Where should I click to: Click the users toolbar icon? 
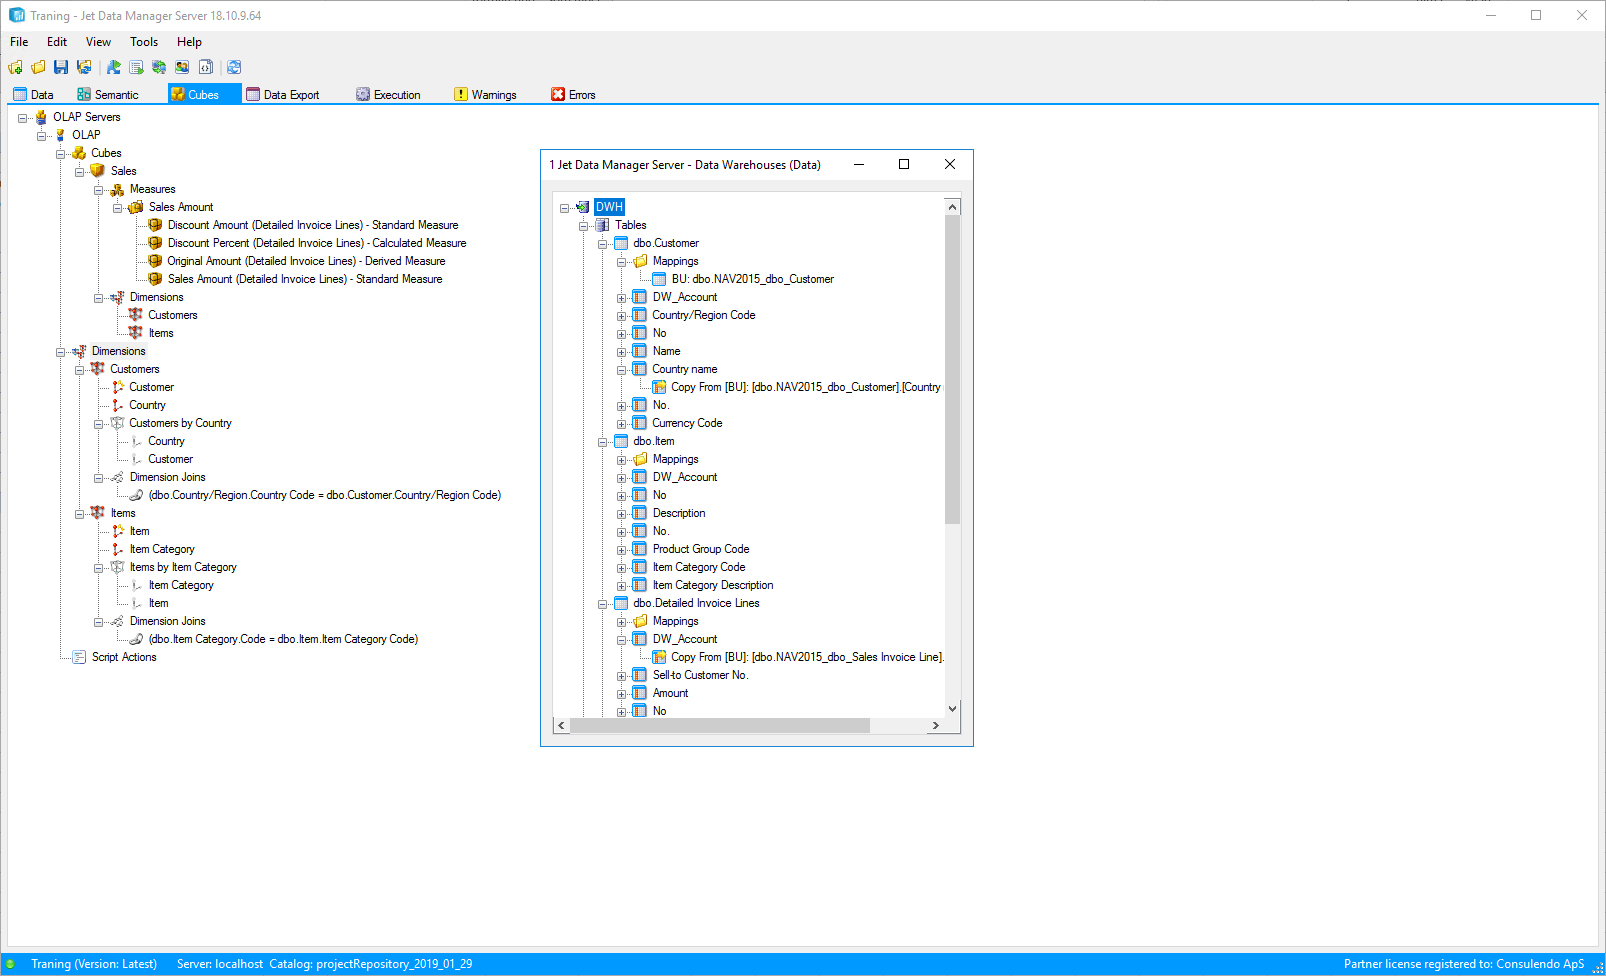coord(182,67)
